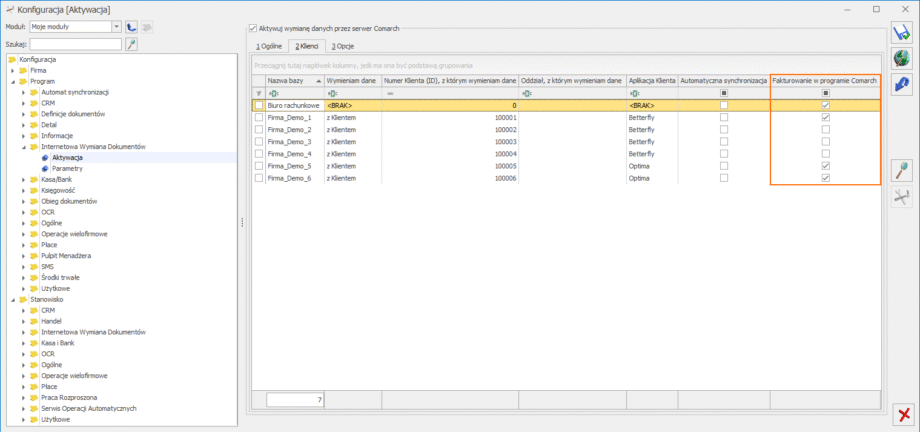Click the blue arrow icon beside Moduł
The image size is (920, 432).
click(x=131, y=27)
